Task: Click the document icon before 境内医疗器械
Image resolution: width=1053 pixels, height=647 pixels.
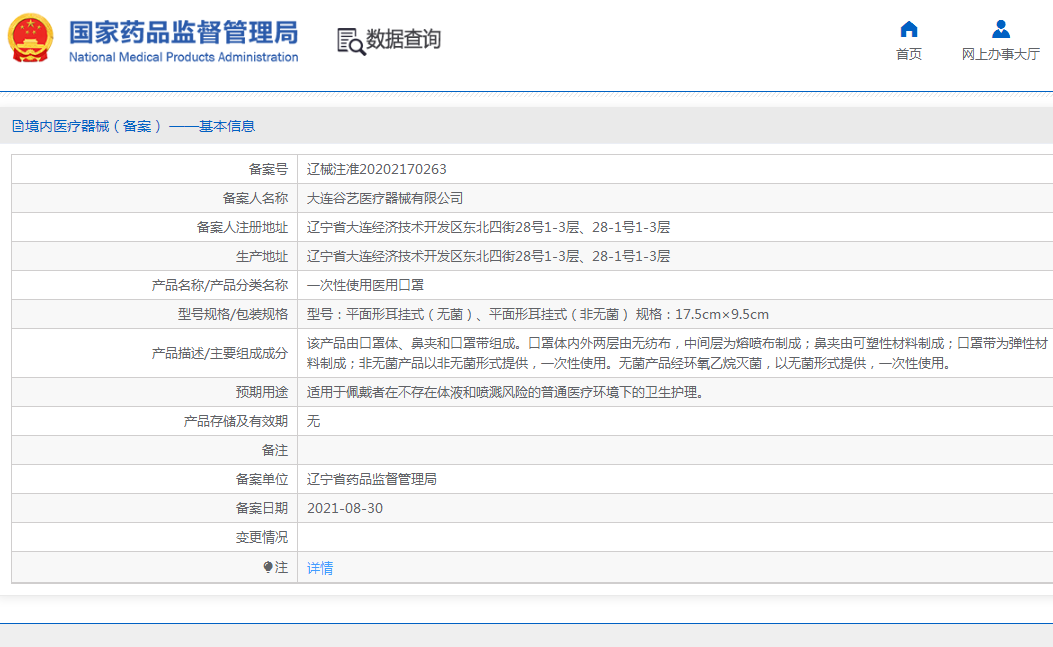Action: tap(17, 126)
